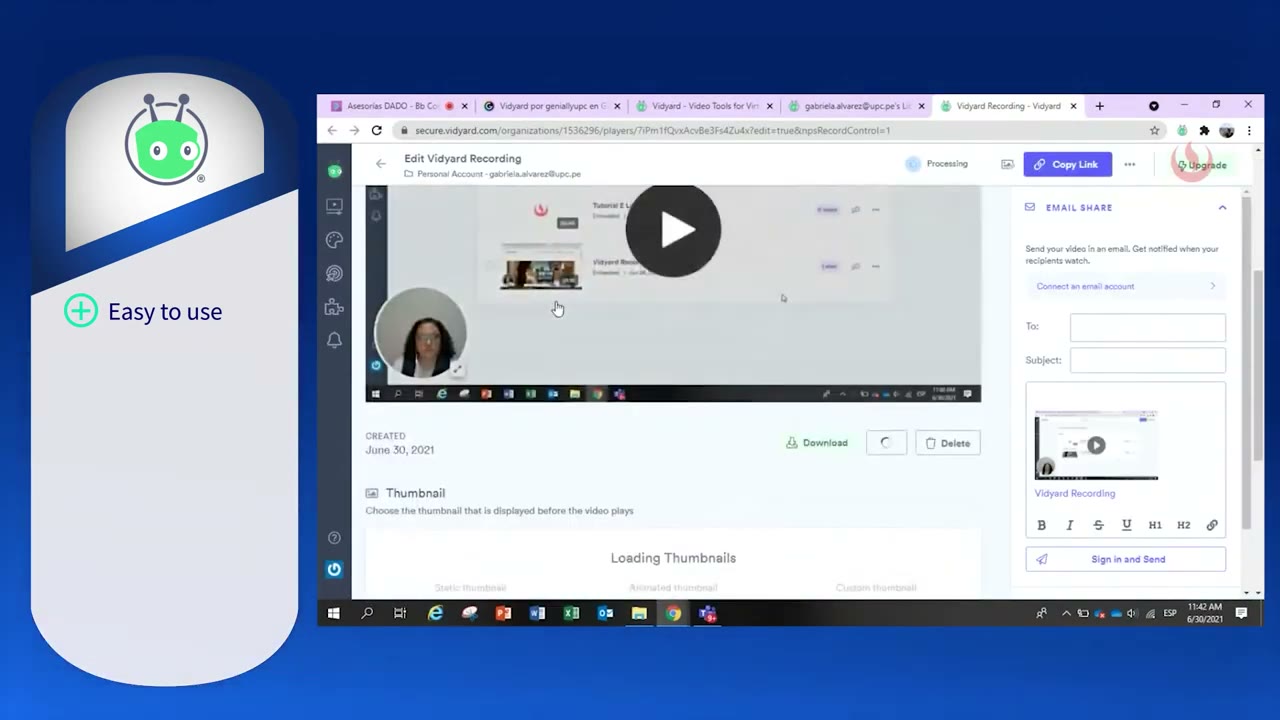Open notifications bell in Vidyard sidebar
Image resolution: width=1280 pixels, height=720 pixels.
click(x=334, y=340)
